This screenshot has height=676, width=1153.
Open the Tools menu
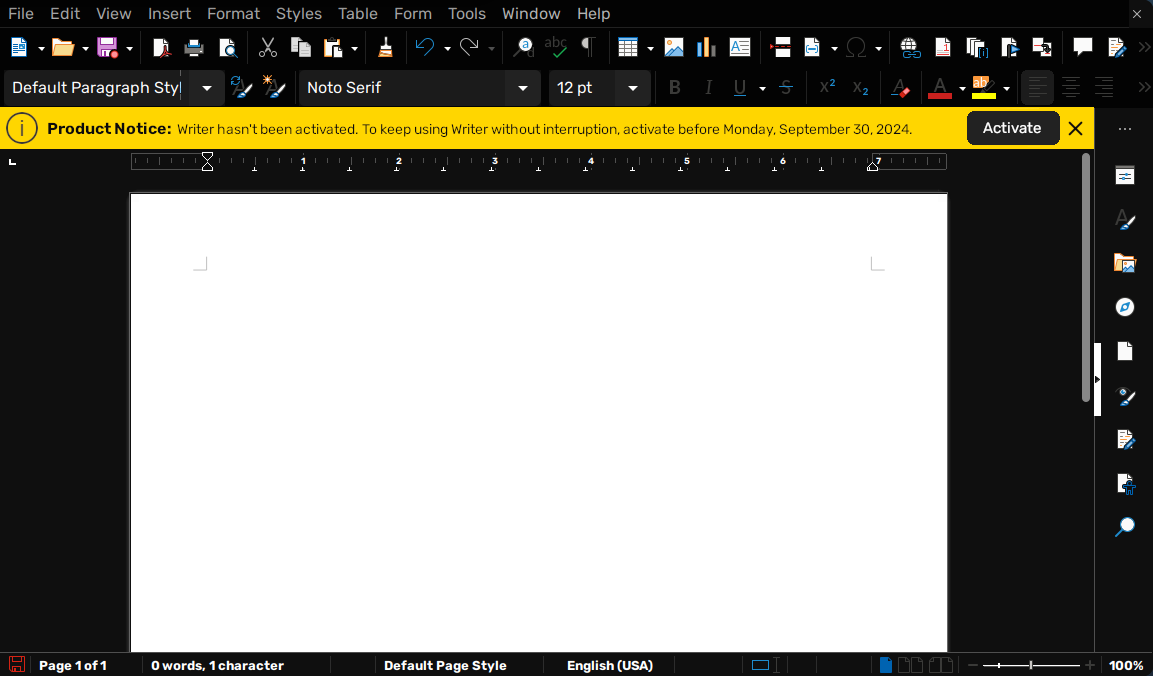(x=466, y=13)
